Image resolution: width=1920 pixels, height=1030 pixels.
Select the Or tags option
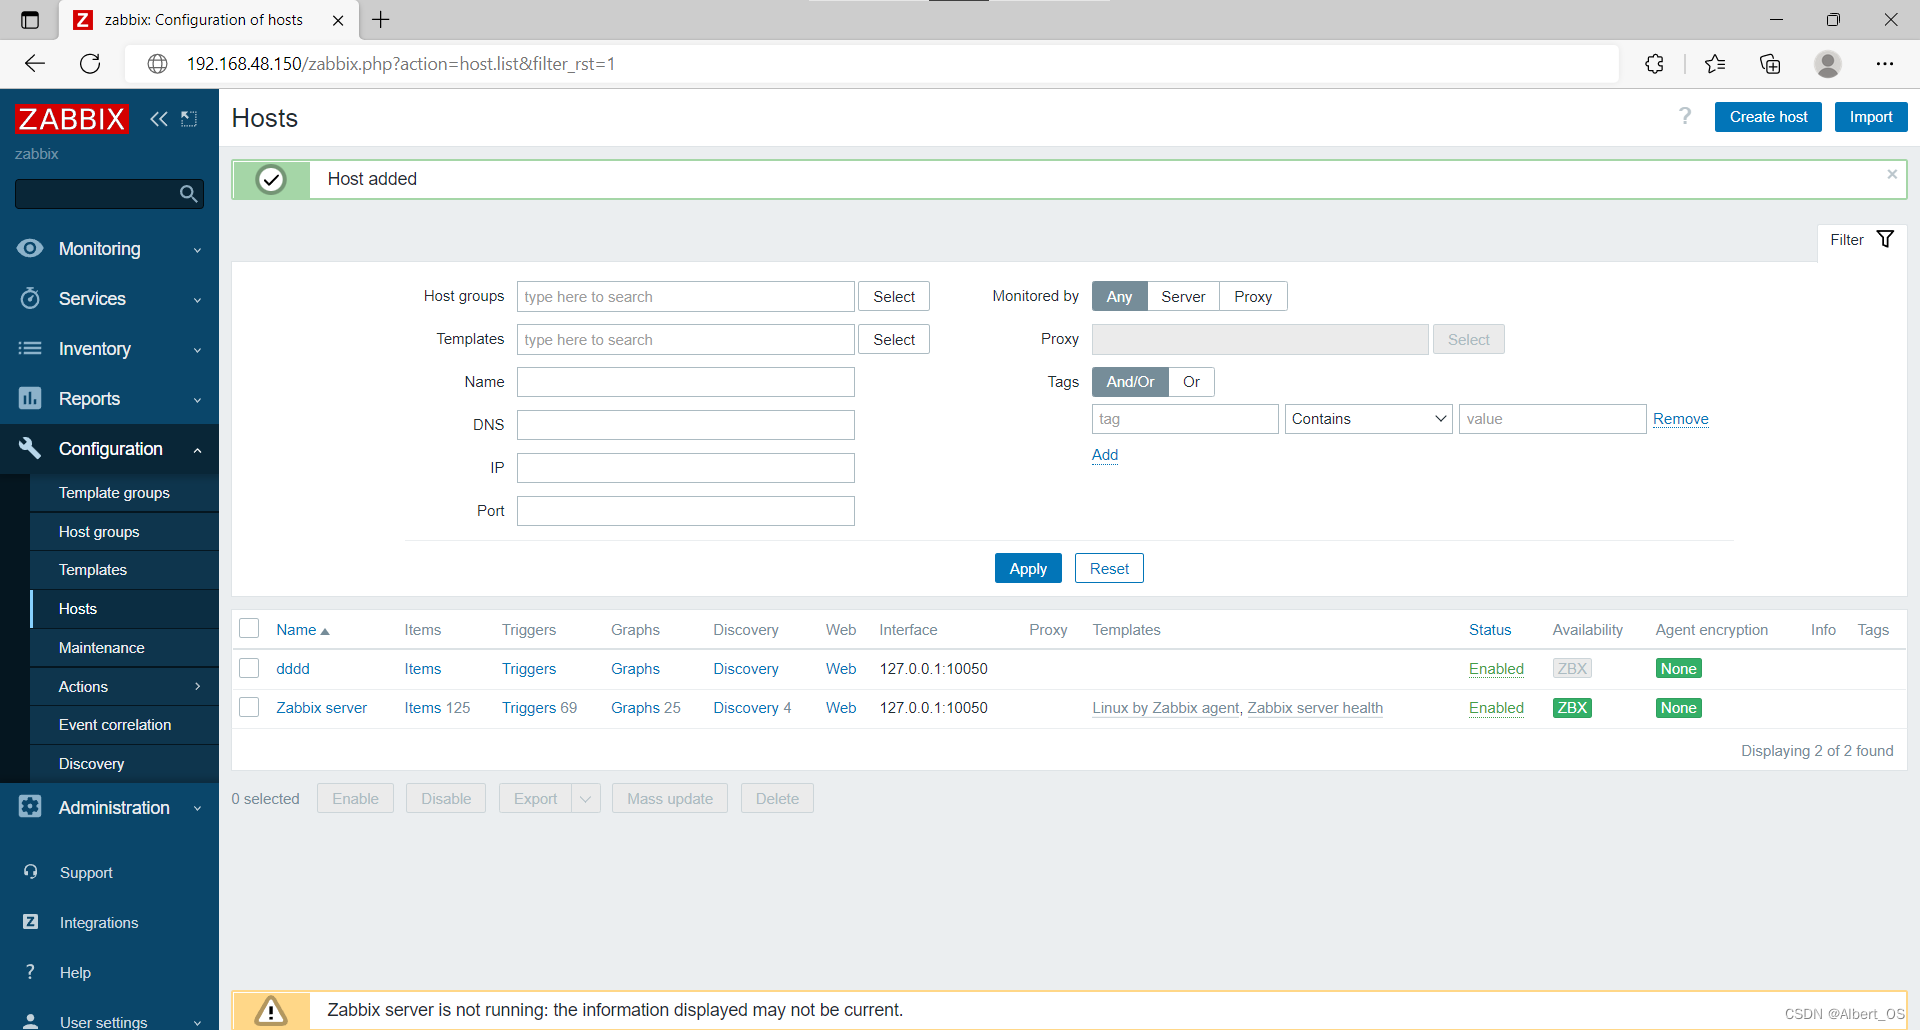[1191, 382]
